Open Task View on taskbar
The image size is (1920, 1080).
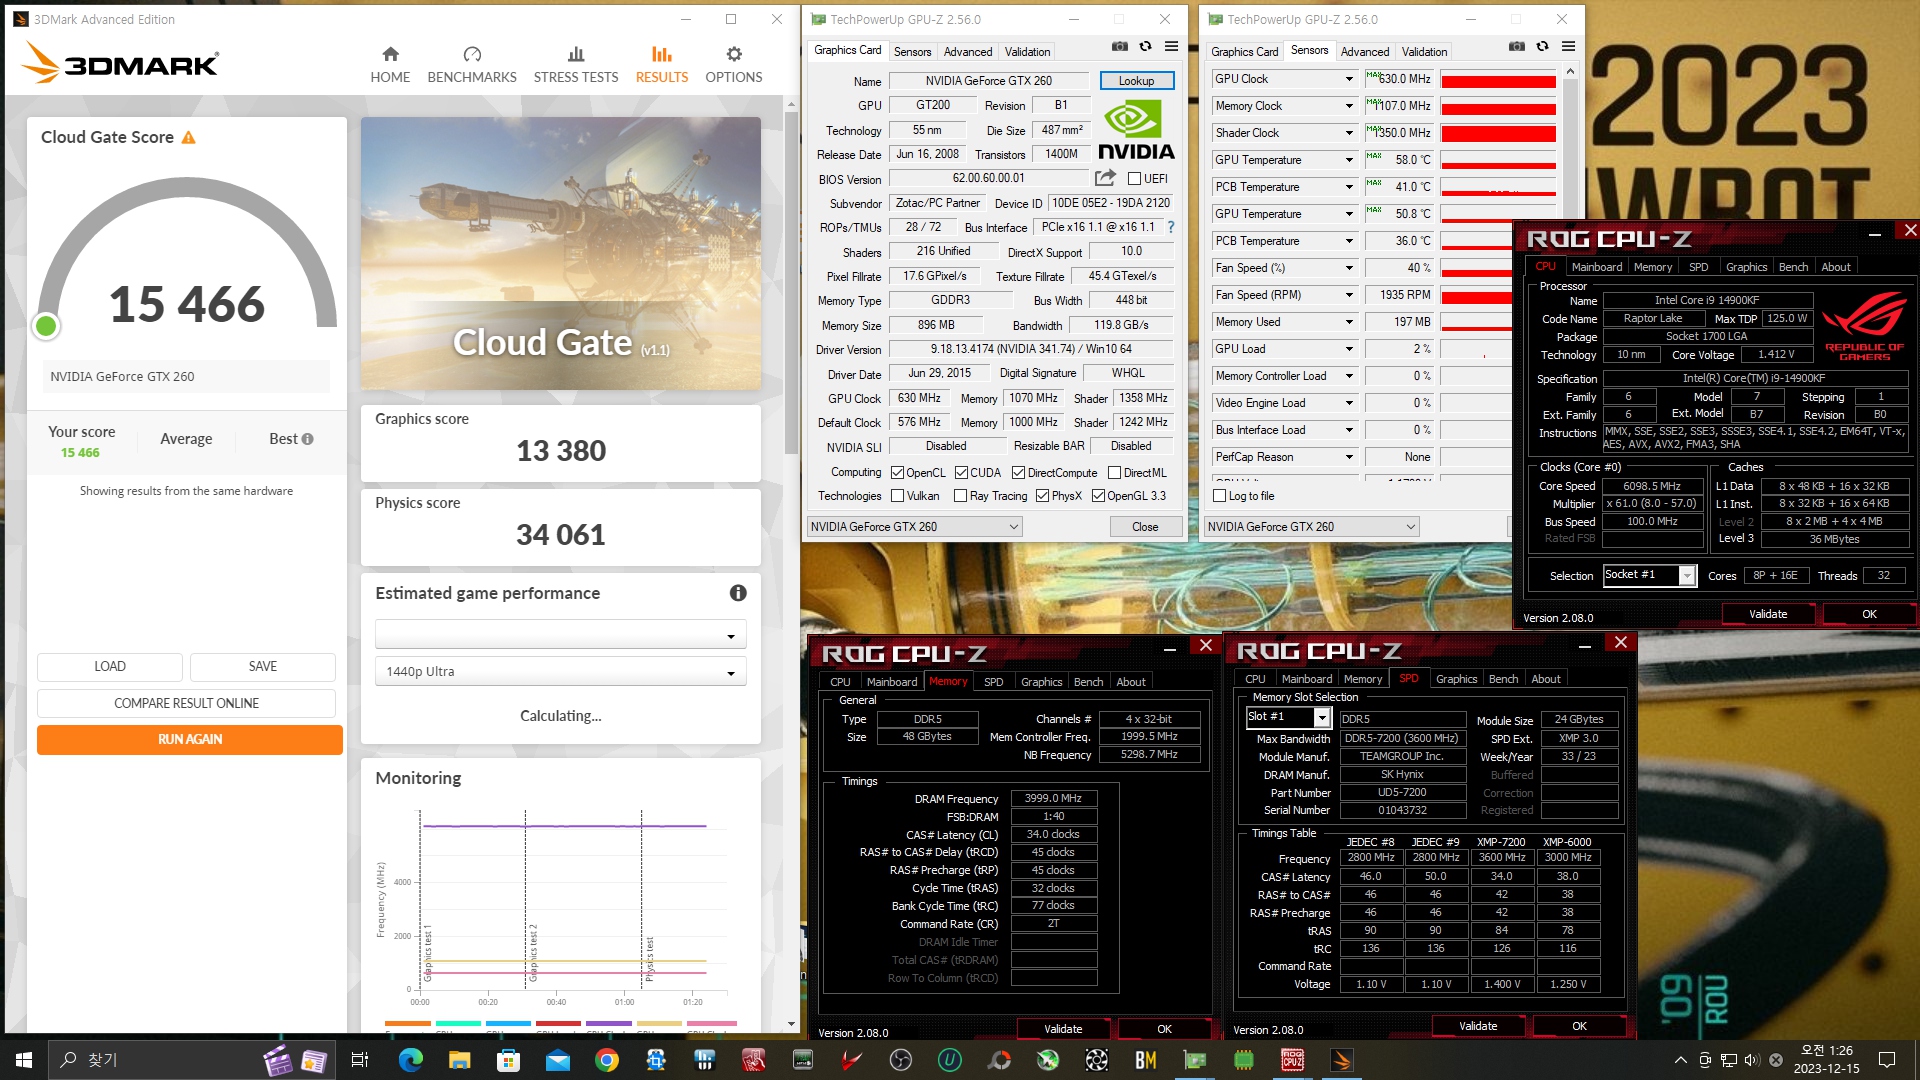tap(360, 1060)
